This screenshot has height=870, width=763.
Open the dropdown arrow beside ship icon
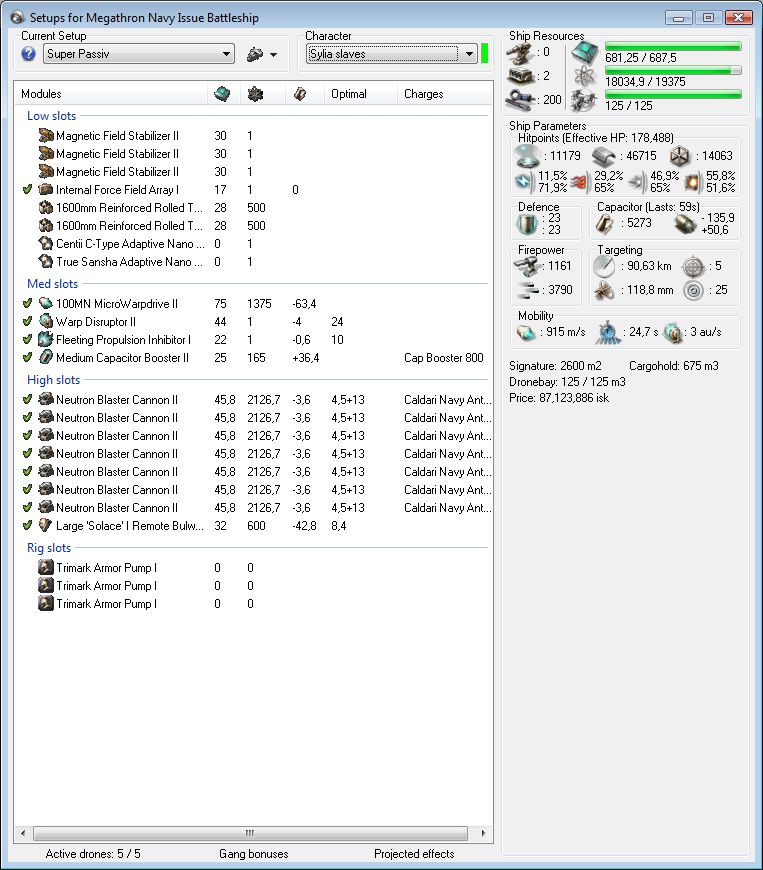273,55
